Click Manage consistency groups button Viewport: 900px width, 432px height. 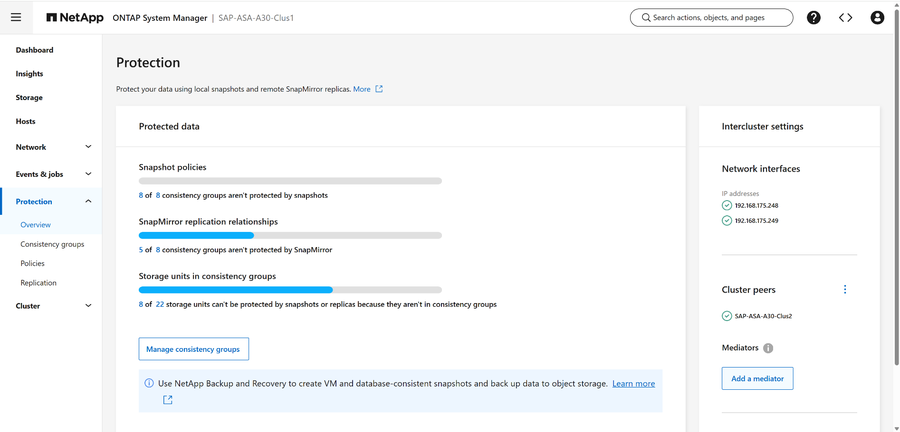[193, 349]
